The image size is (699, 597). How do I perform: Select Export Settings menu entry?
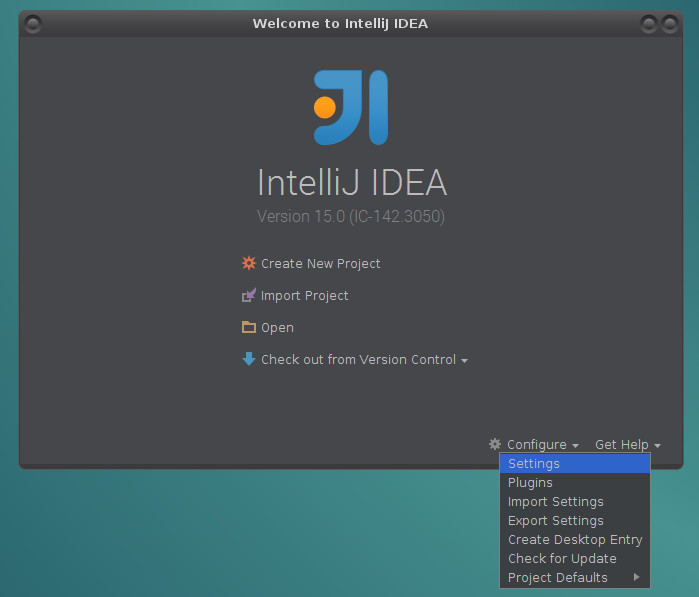click(x=575, y=520)
